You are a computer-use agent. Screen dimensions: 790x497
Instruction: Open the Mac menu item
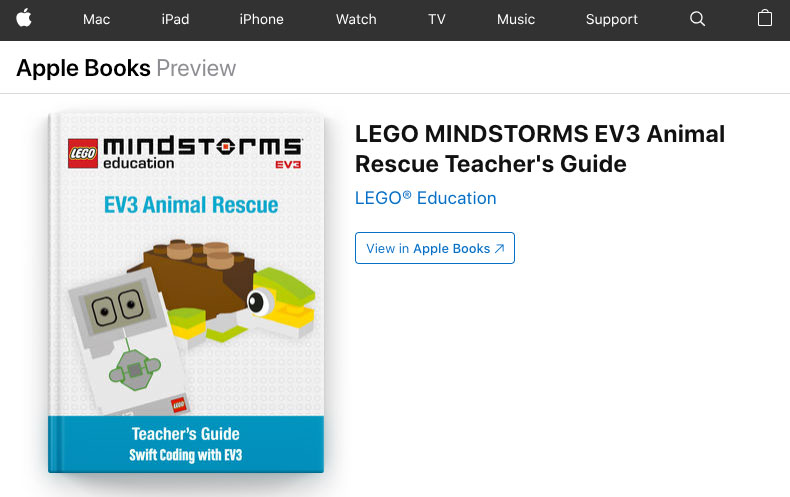(x=96, y=19)
